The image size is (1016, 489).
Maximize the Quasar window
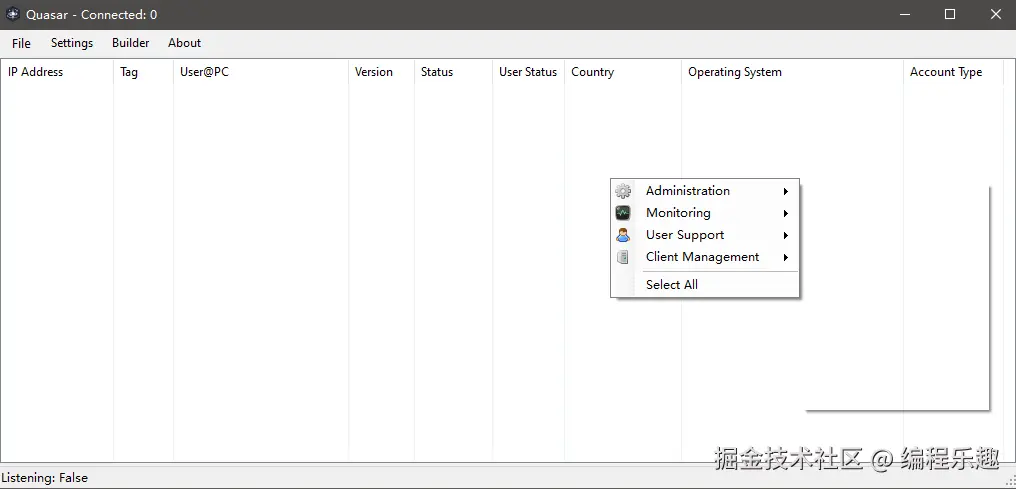[950, 14]
